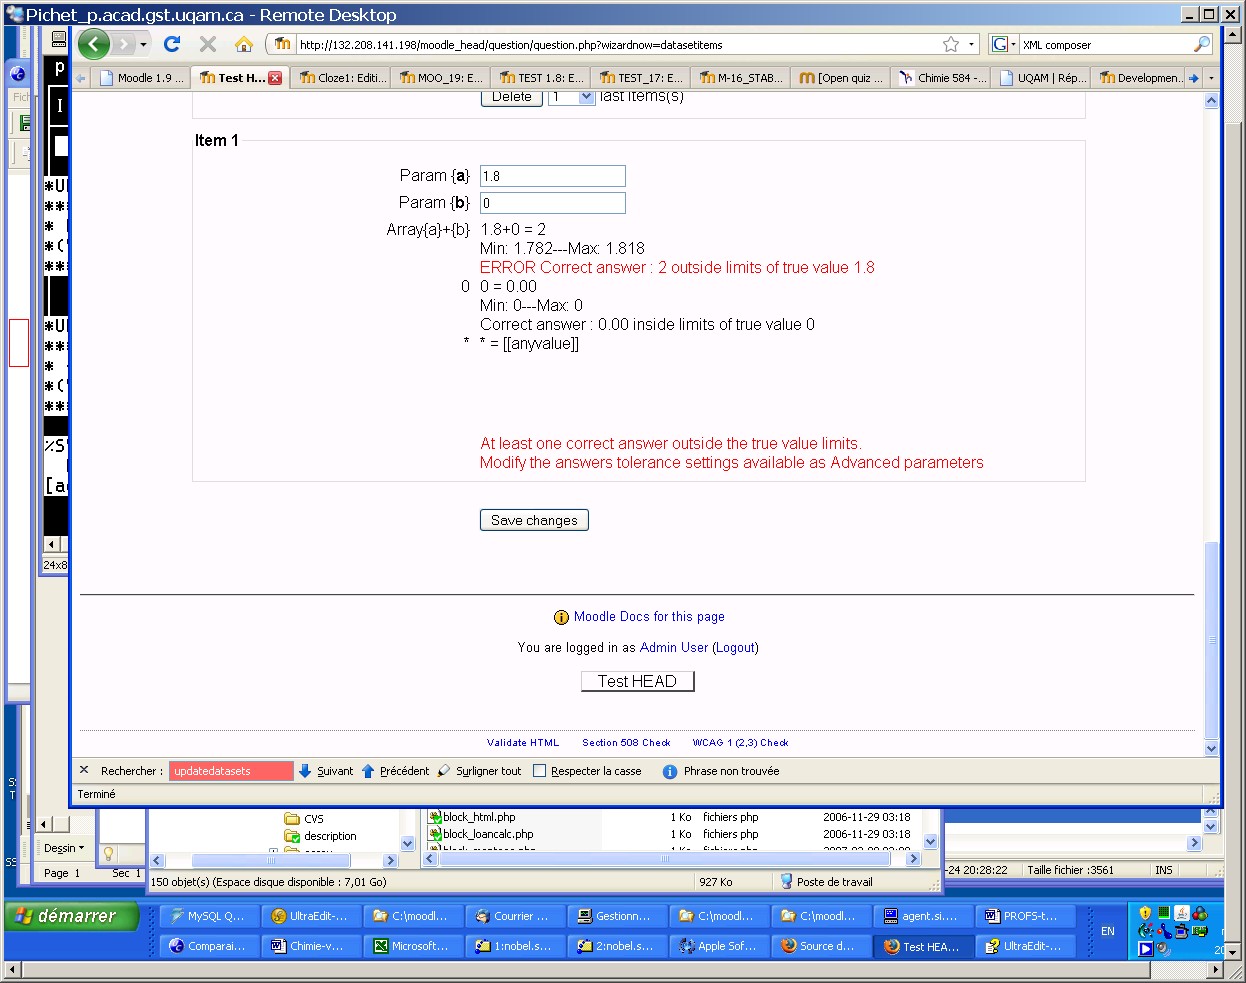
Task: Bookmark page with the star icon
Action: pos(951,44)
